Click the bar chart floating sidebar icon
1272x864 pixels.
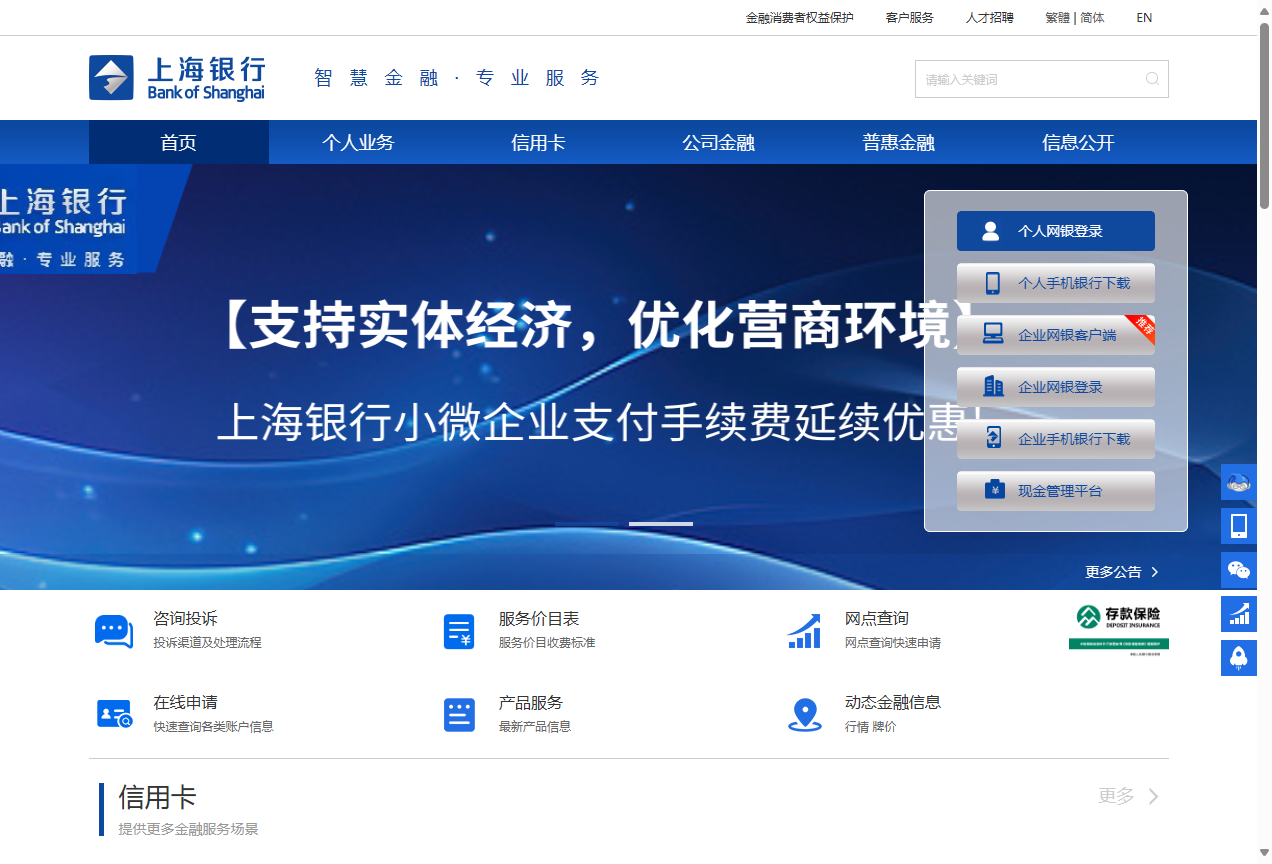click(1239, 614)
